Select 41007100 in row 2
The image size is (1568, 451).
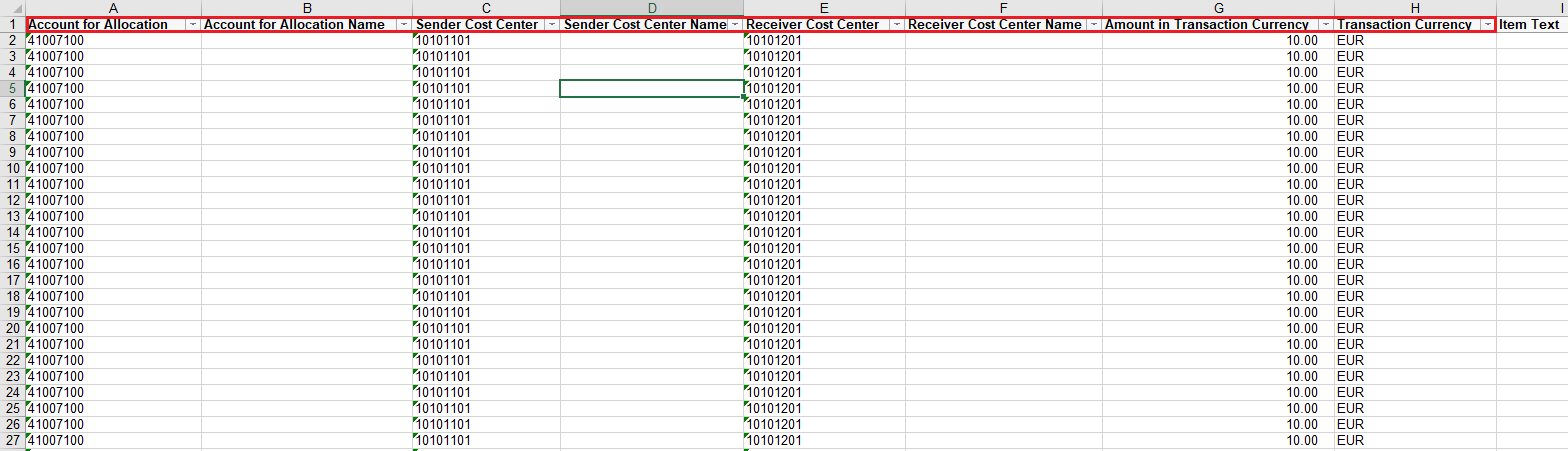pyautogui.click(x=113, y=40)
